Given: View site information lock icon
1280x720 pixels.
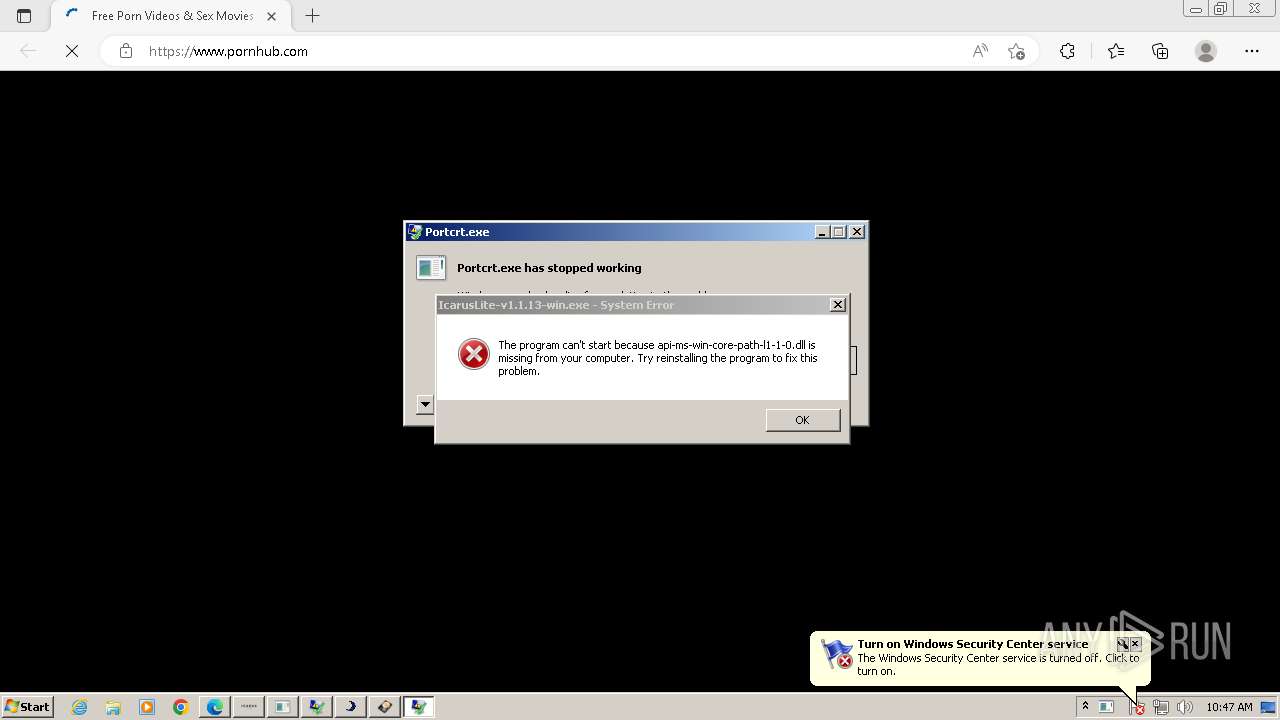Looking at the screenshot, I should coord(126,51).
